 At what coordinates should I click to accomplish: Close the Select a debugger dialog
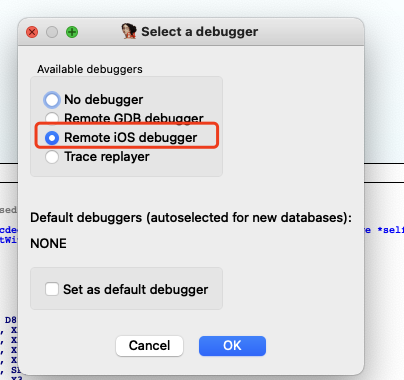pos(32,32)
